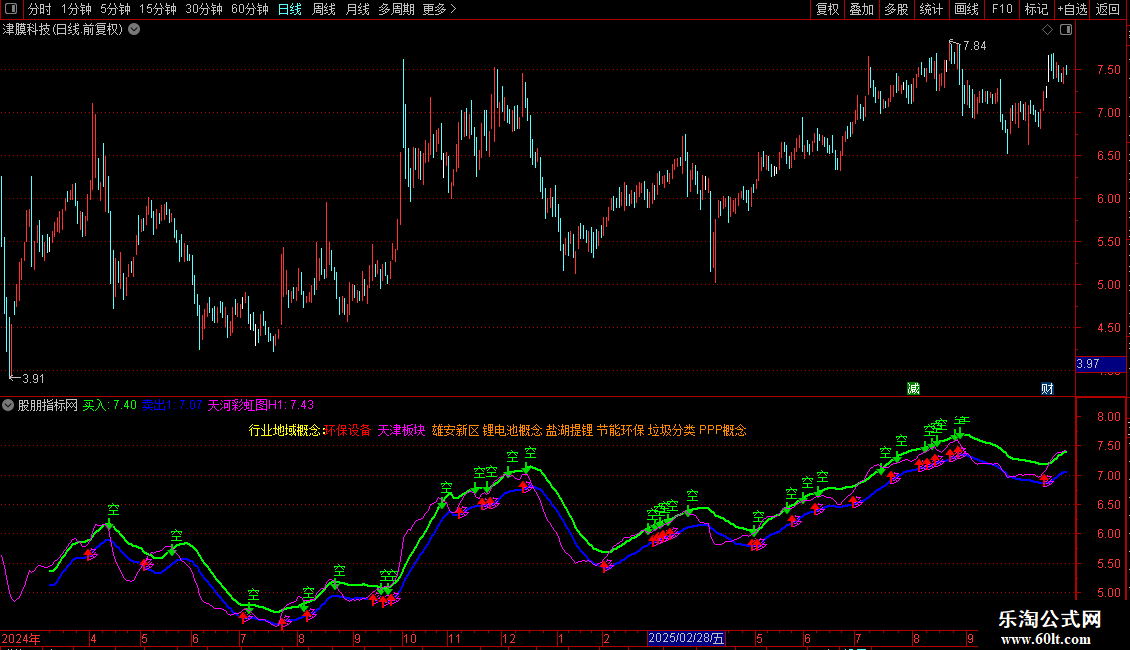Viewport: 1130px width, 650px height.
Task: Select the 1分钟 period
Action: pos(76,9)
